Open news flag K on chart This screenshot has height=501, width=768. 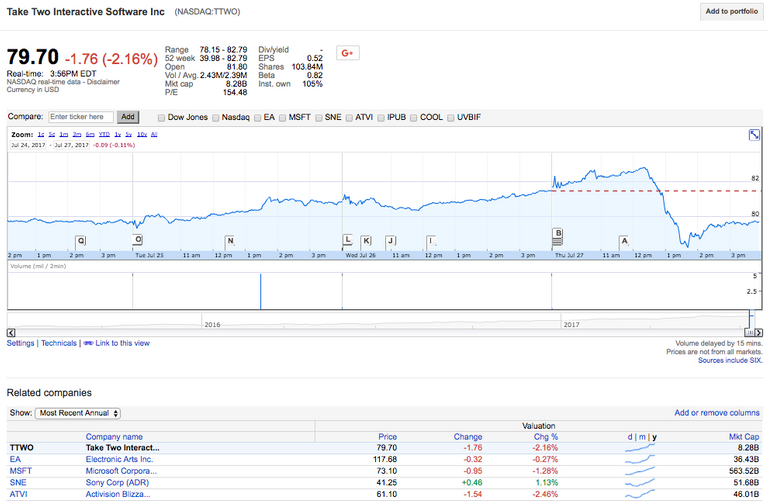[x=366, y=241]
